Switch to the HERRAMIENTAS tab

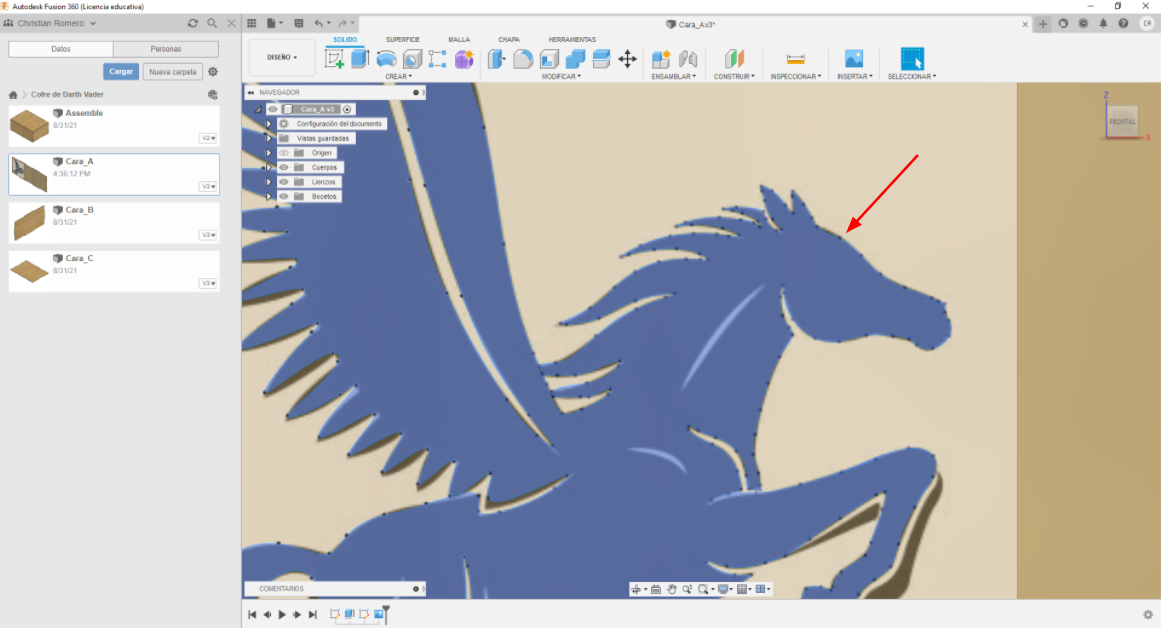pyautogui.click(x=572, y=40)
